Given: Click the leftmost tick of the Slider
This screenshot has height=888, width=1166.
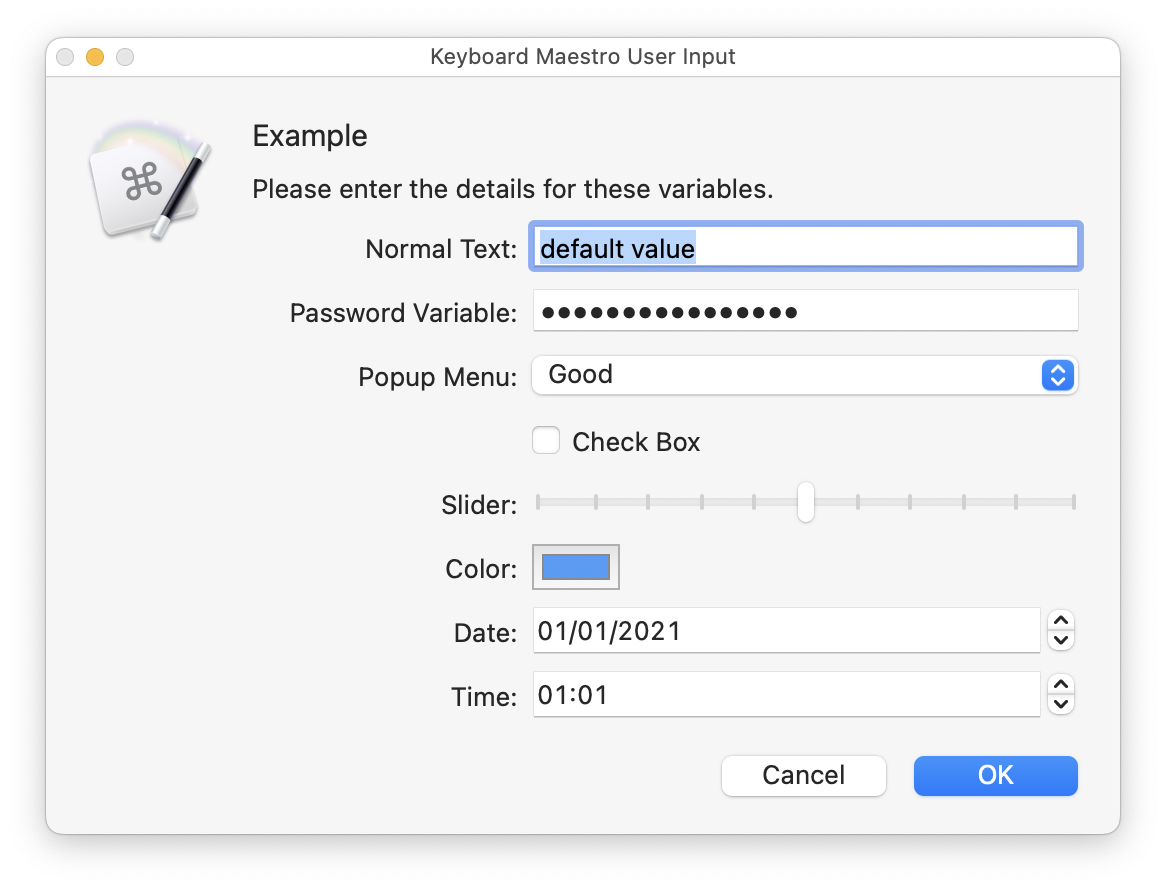Looking at the screenshot, I should (x=538, y=502).
